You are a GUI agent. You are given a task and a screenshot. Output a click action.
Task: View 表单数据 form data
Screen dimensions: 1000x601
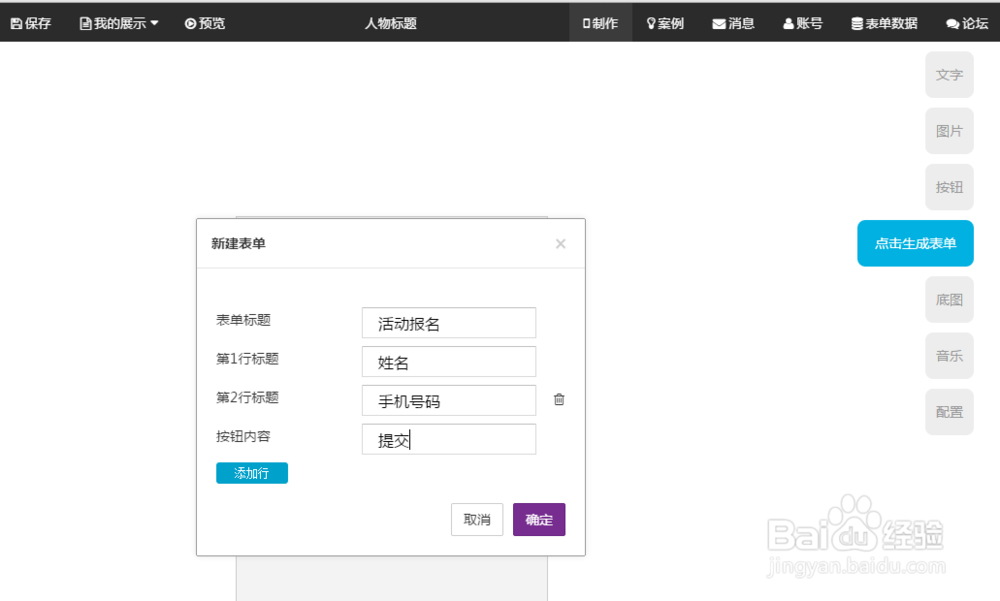click(883, 23)
